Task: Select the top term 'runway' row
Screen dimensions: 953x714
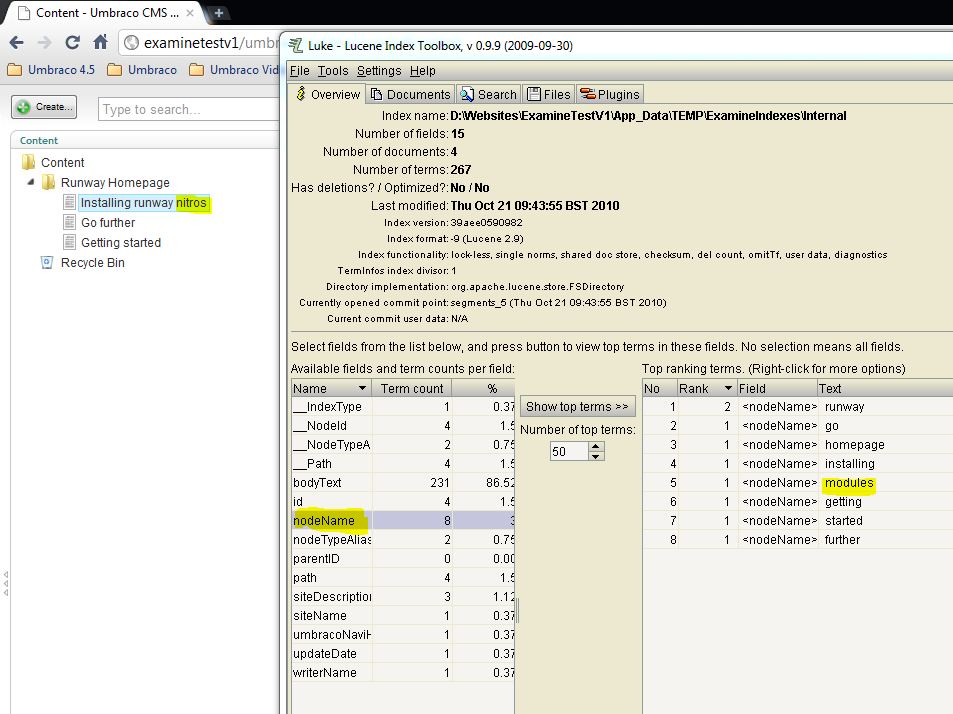Action: pyautogui.click(x=797, y=407)
